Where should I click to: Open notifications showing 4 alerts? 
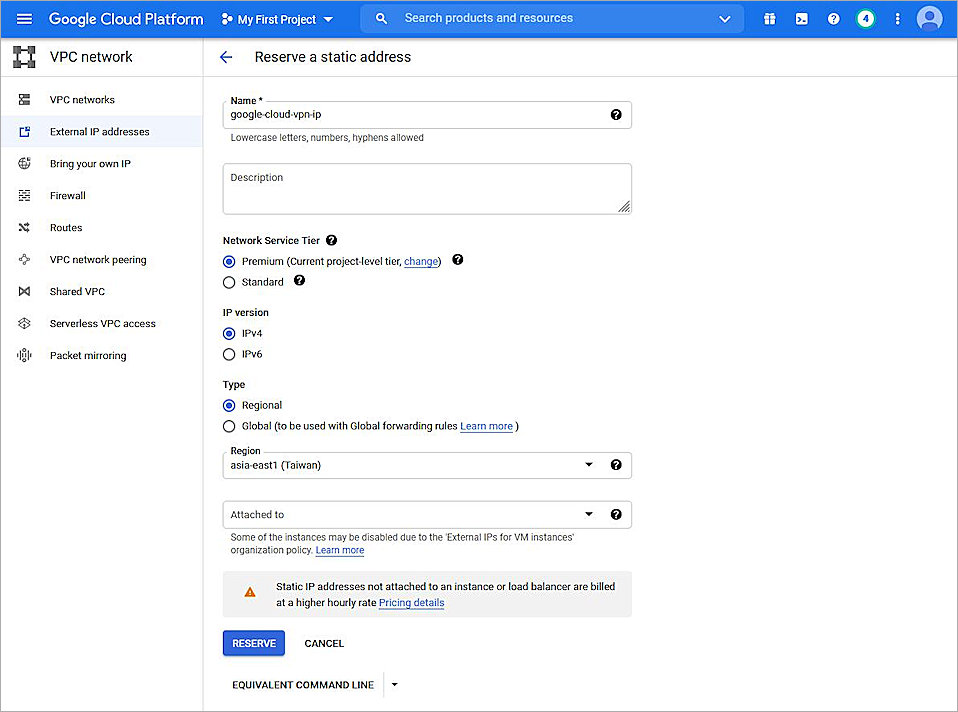865,18
